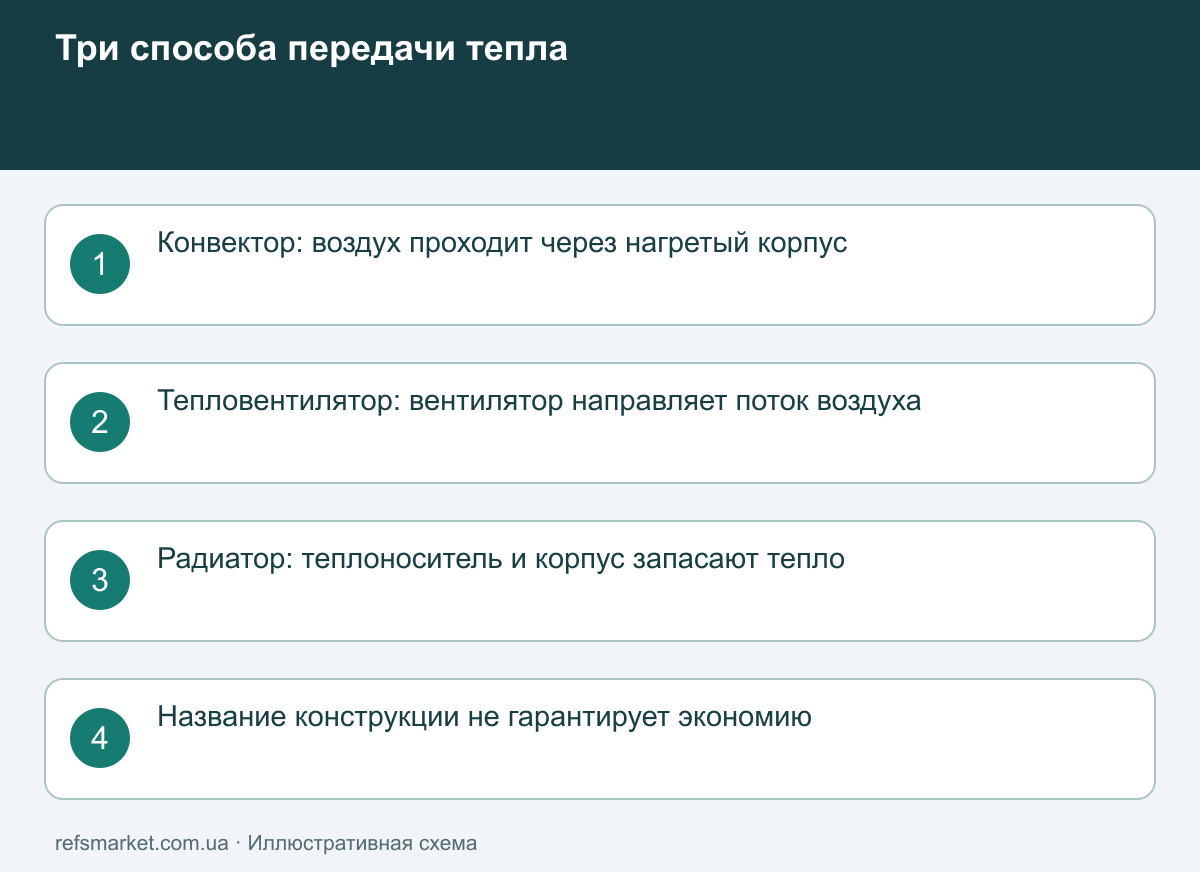Open the refsmarket.com.ua footer link
This screenshot has height=872, width=1200.
pyautogui.click(x=142, y=843)
